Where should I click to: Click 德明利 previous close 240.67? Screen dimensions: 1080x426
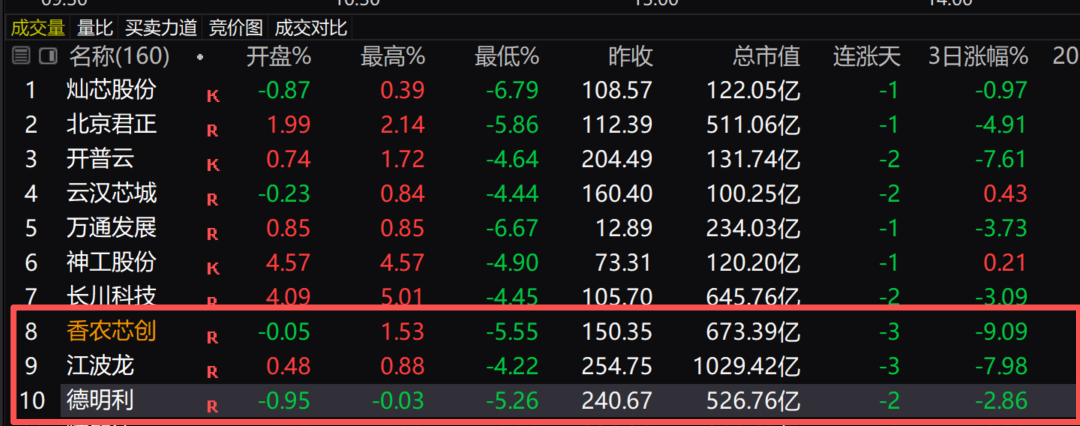617,401
